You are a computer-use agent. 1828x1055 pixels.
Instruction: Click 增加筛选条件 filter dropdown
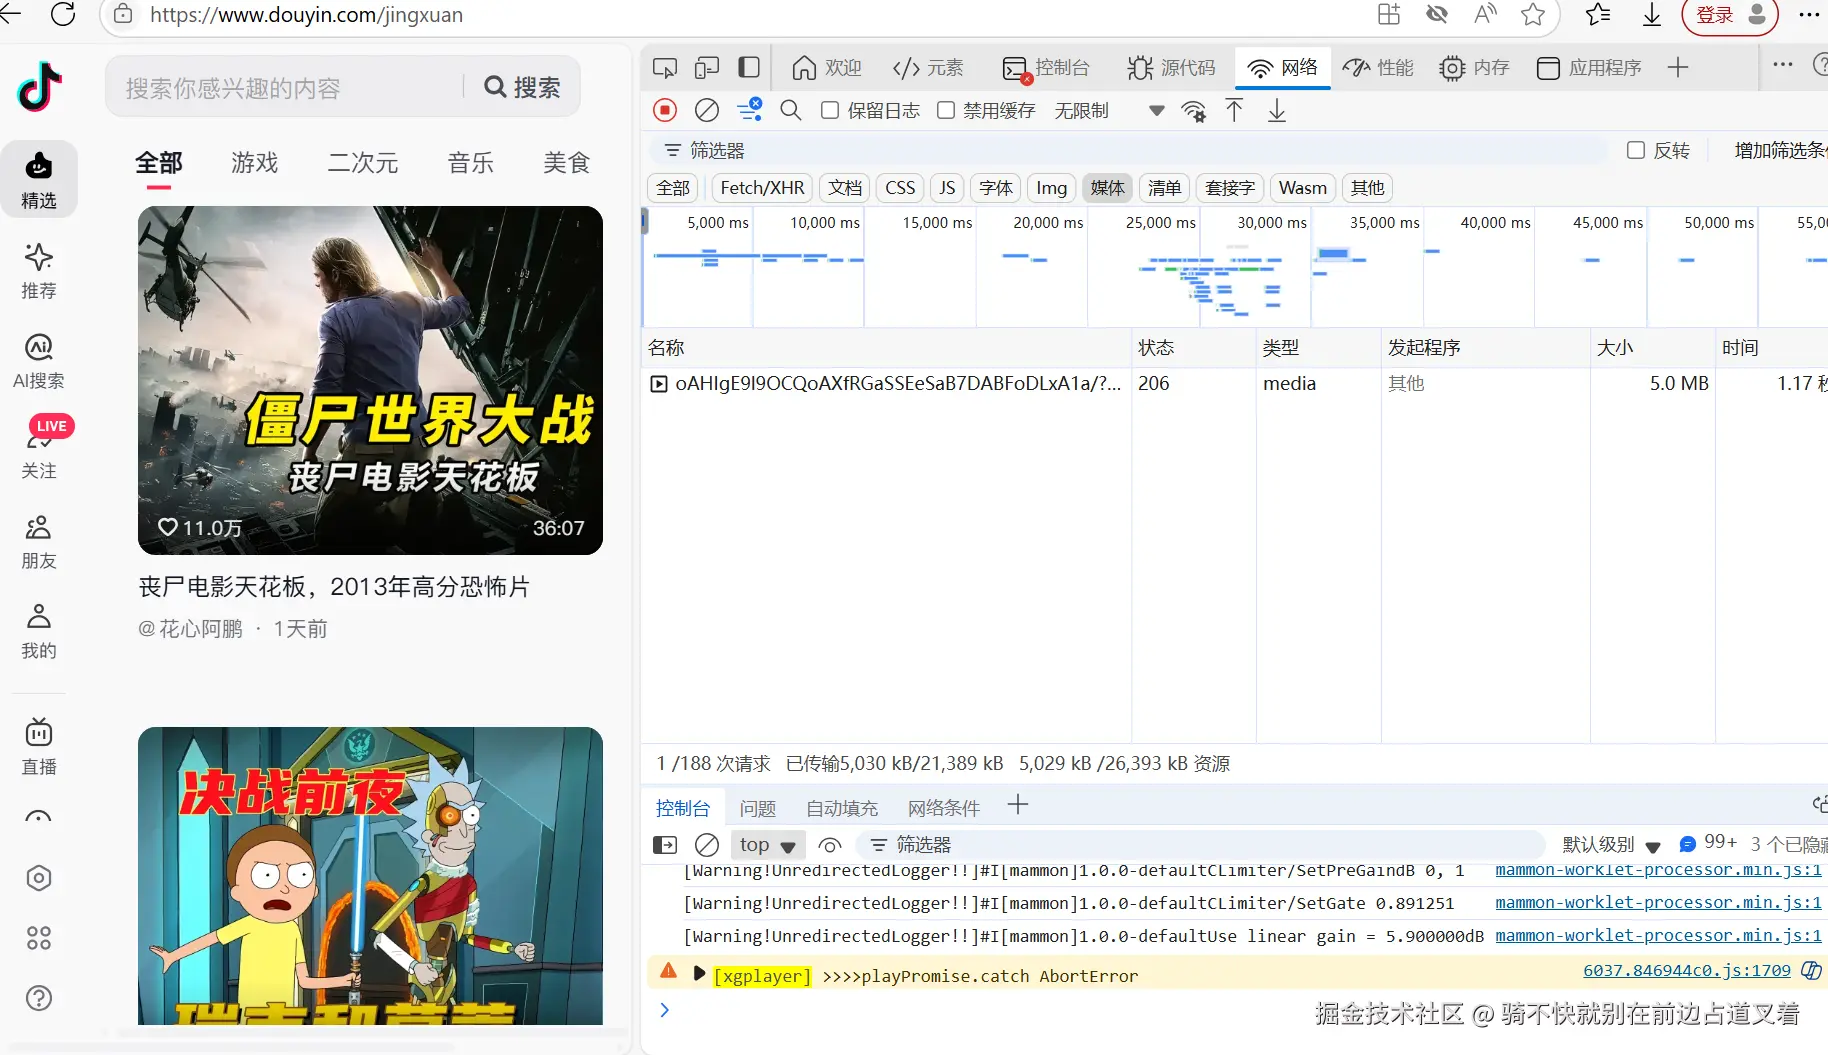1780,150
